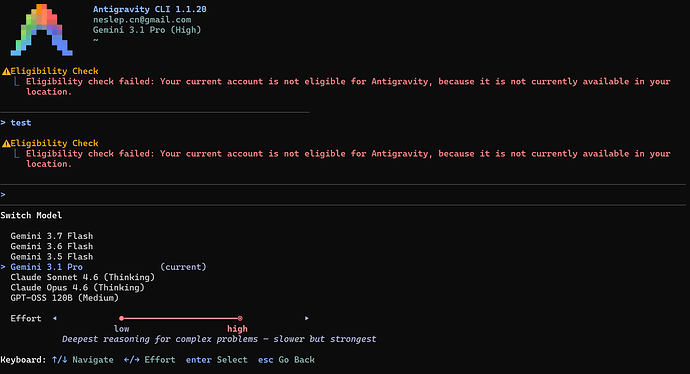Image resolution: width=690 pixels, height=374 pixels.
Task: Select Gemini 3.6 Flash model
Action: tap(52, 246)
